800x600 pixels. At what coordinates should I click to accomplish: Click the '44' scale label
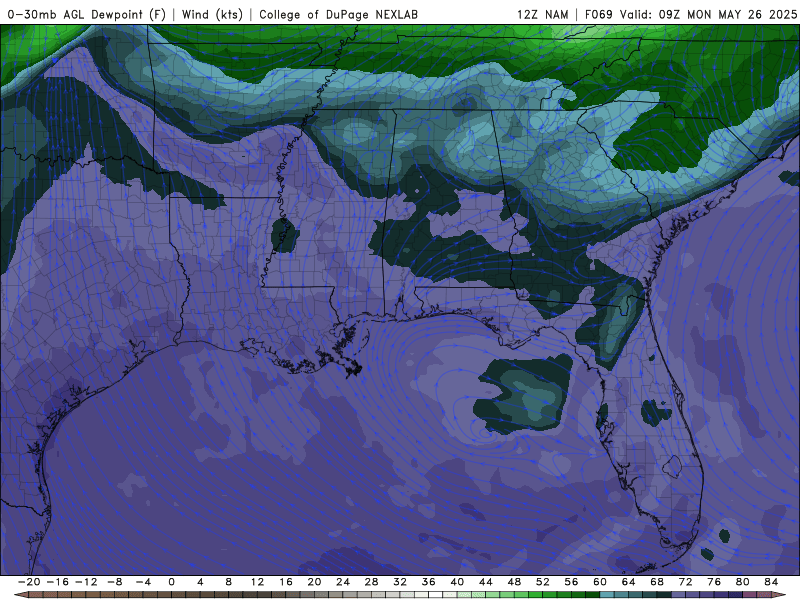click(486, 582)
